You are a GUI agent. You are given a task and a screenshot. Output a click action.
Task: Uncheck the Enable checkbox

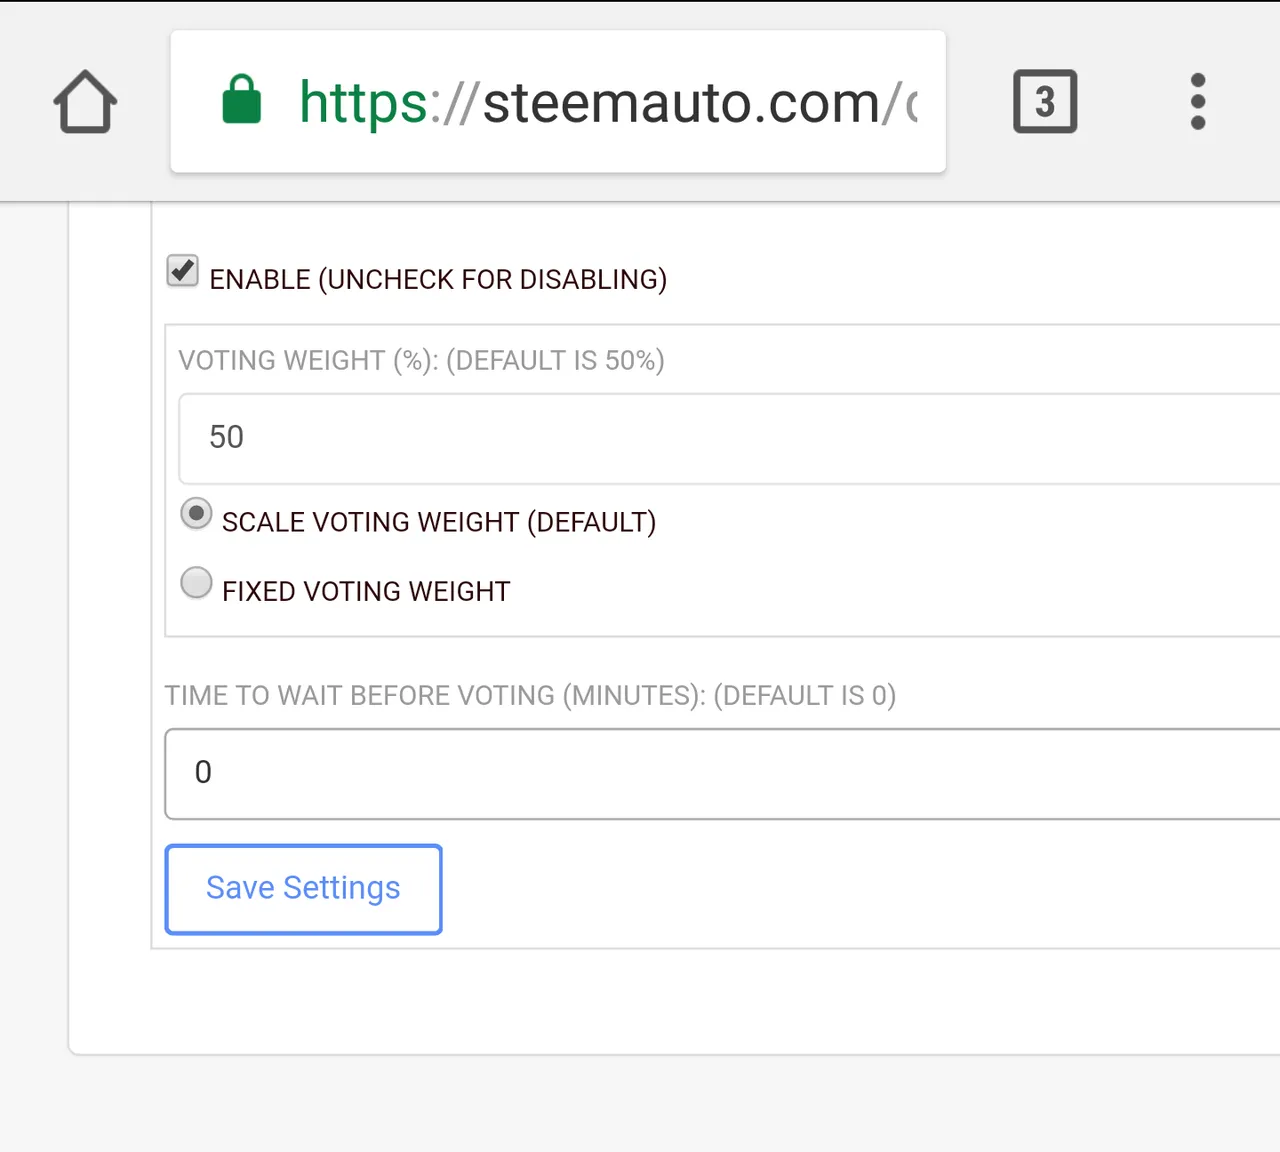tap(182, 271)
